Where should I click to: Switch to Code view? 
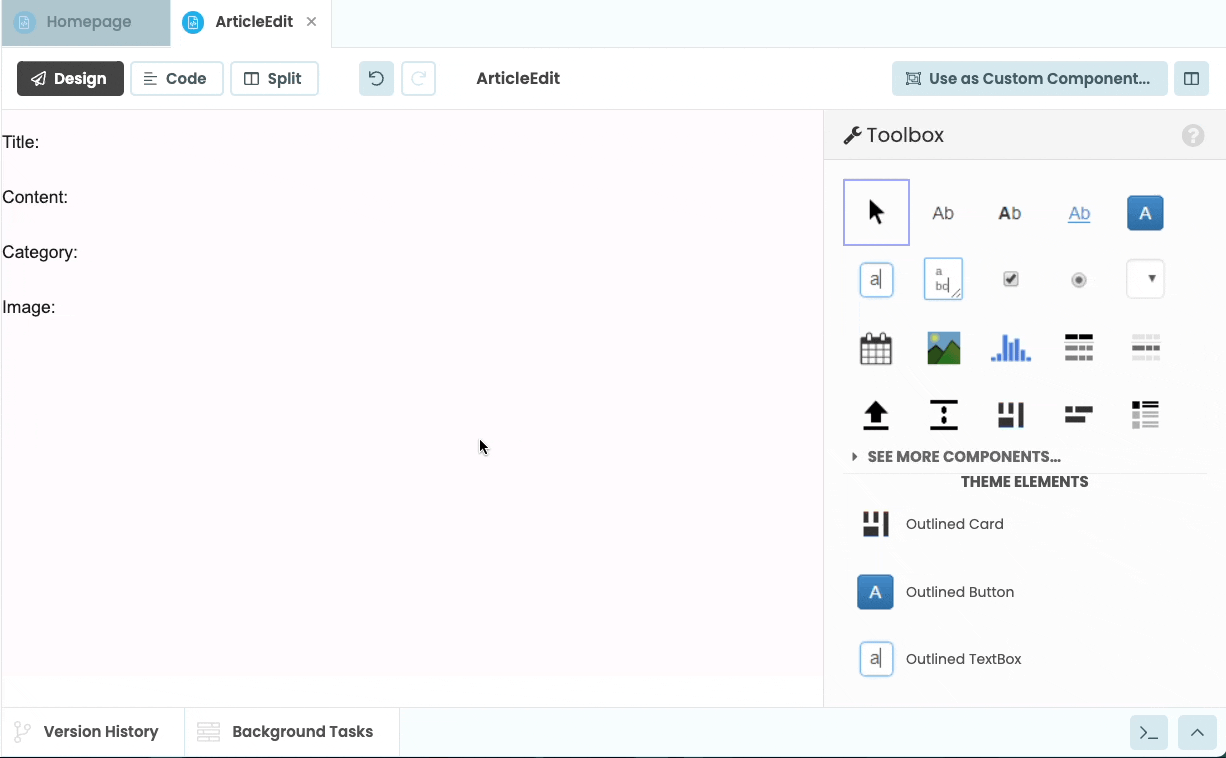(176, 79)
